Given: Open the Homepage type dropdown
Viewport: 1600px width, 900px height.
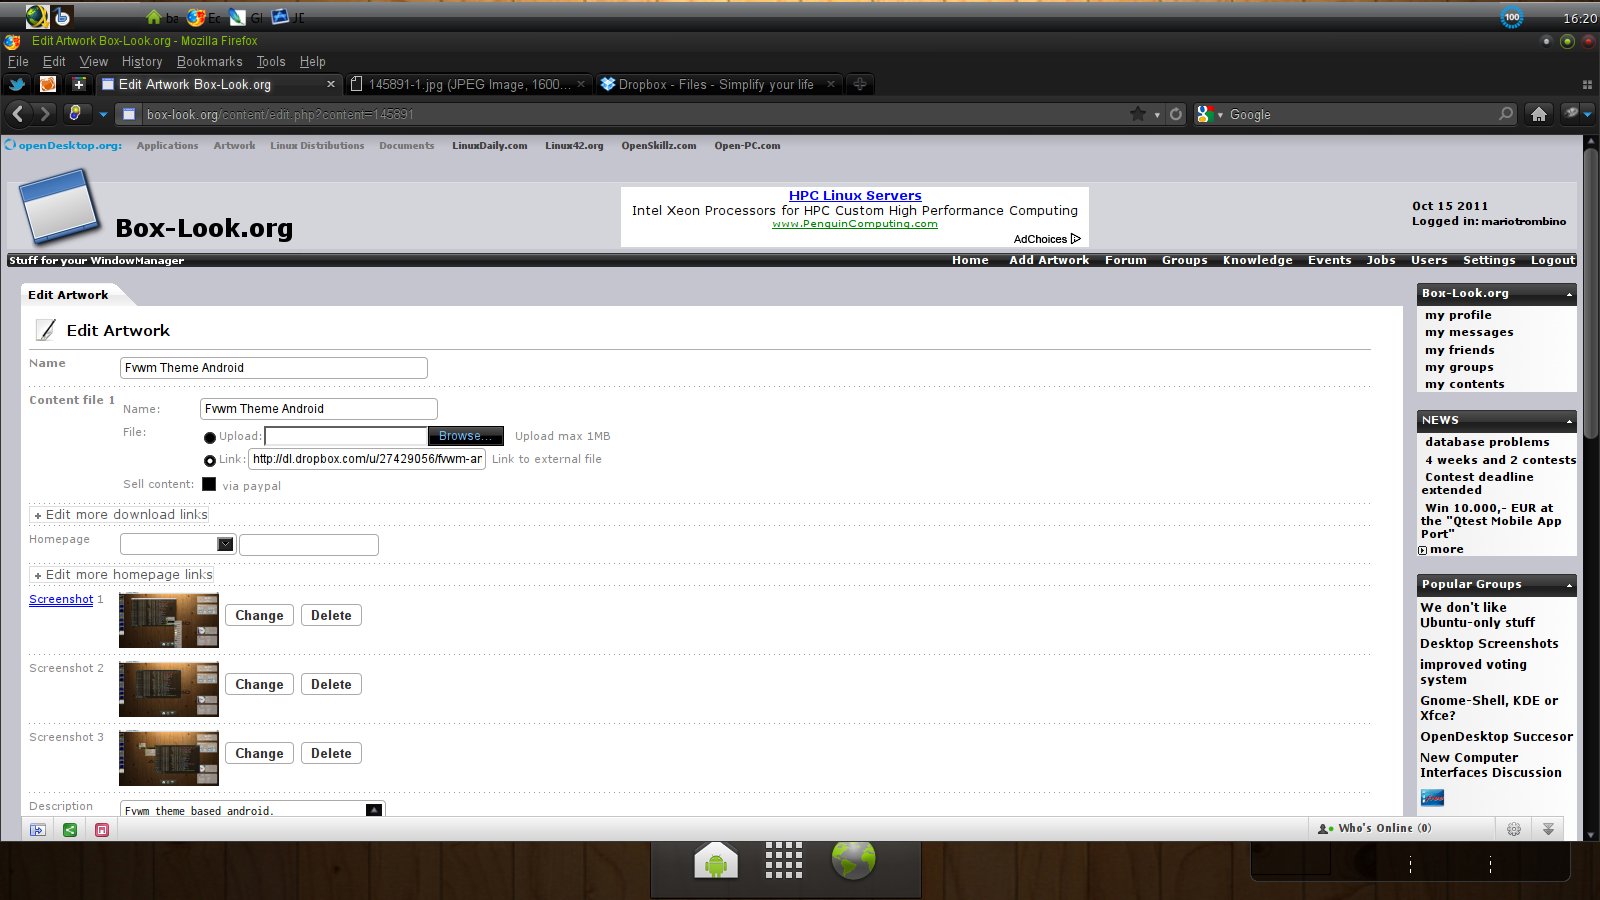Looking at the screenshot, I should pos(178,544).
